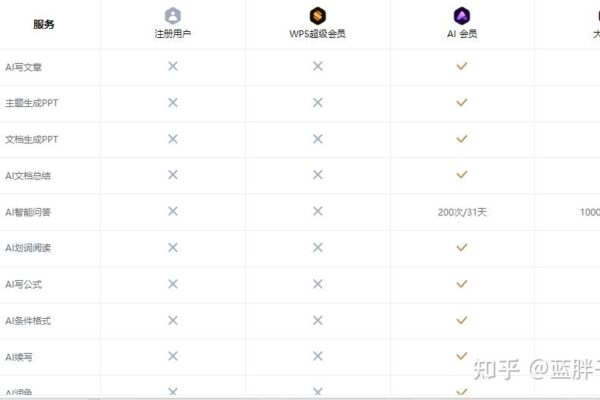
Task: Click the AI智能问答 cross under 注册用户
Action: 173,211
